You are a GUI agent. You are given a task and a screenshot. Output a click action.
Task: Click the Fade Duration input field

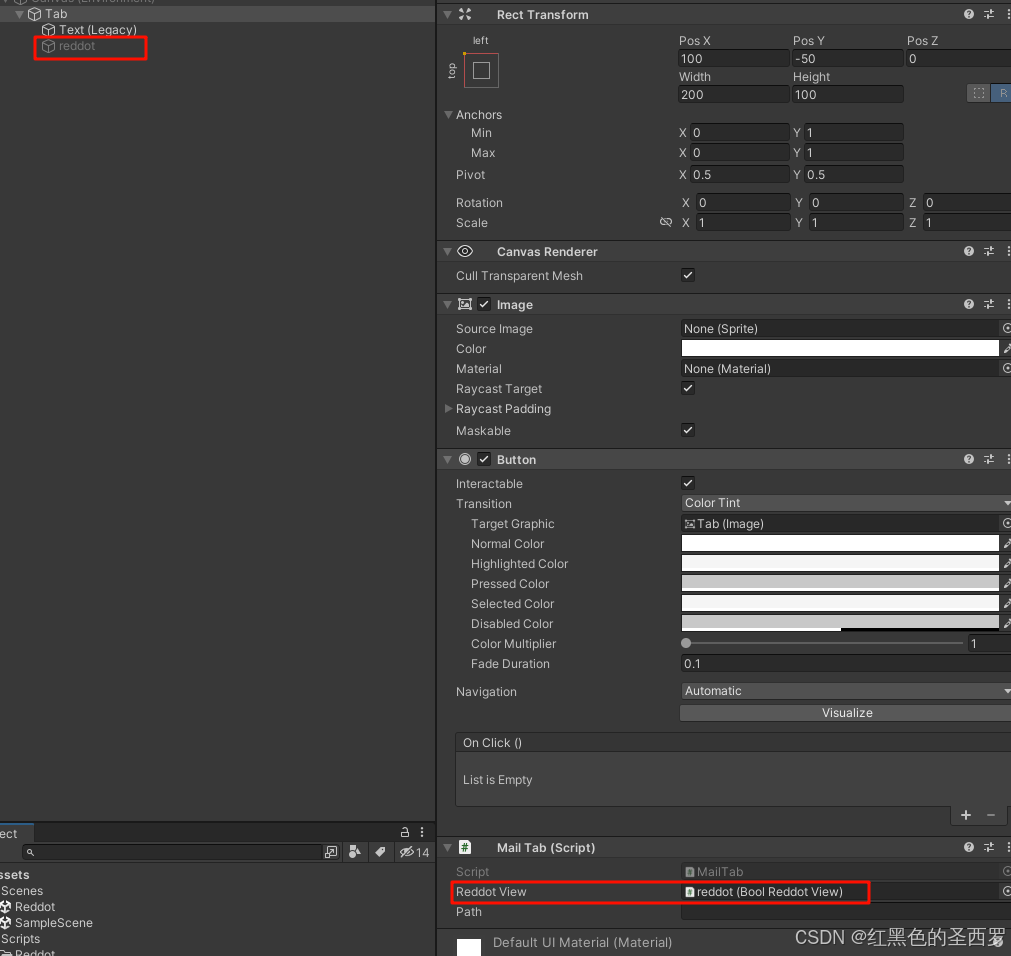pyautogui.click(x=846, y=663)
